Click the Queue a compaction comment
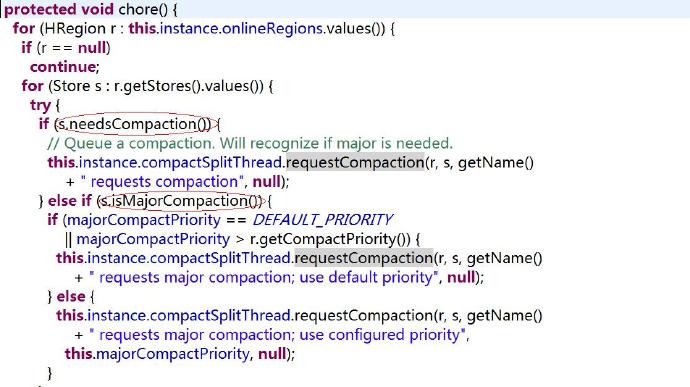Screen dimensions: 690x387 pos(250,144)
